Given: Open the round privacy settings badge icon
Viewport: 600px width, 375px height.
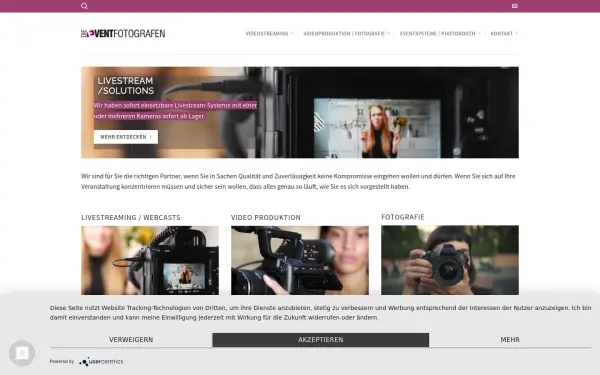Looking at the screenshot, I should pos(22,353).
